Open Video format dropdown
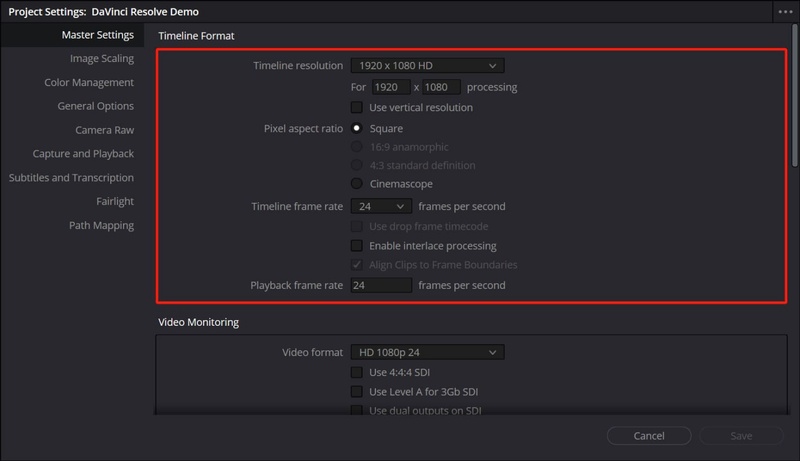The width and height of the screenshot is (800, 461). 427,352
